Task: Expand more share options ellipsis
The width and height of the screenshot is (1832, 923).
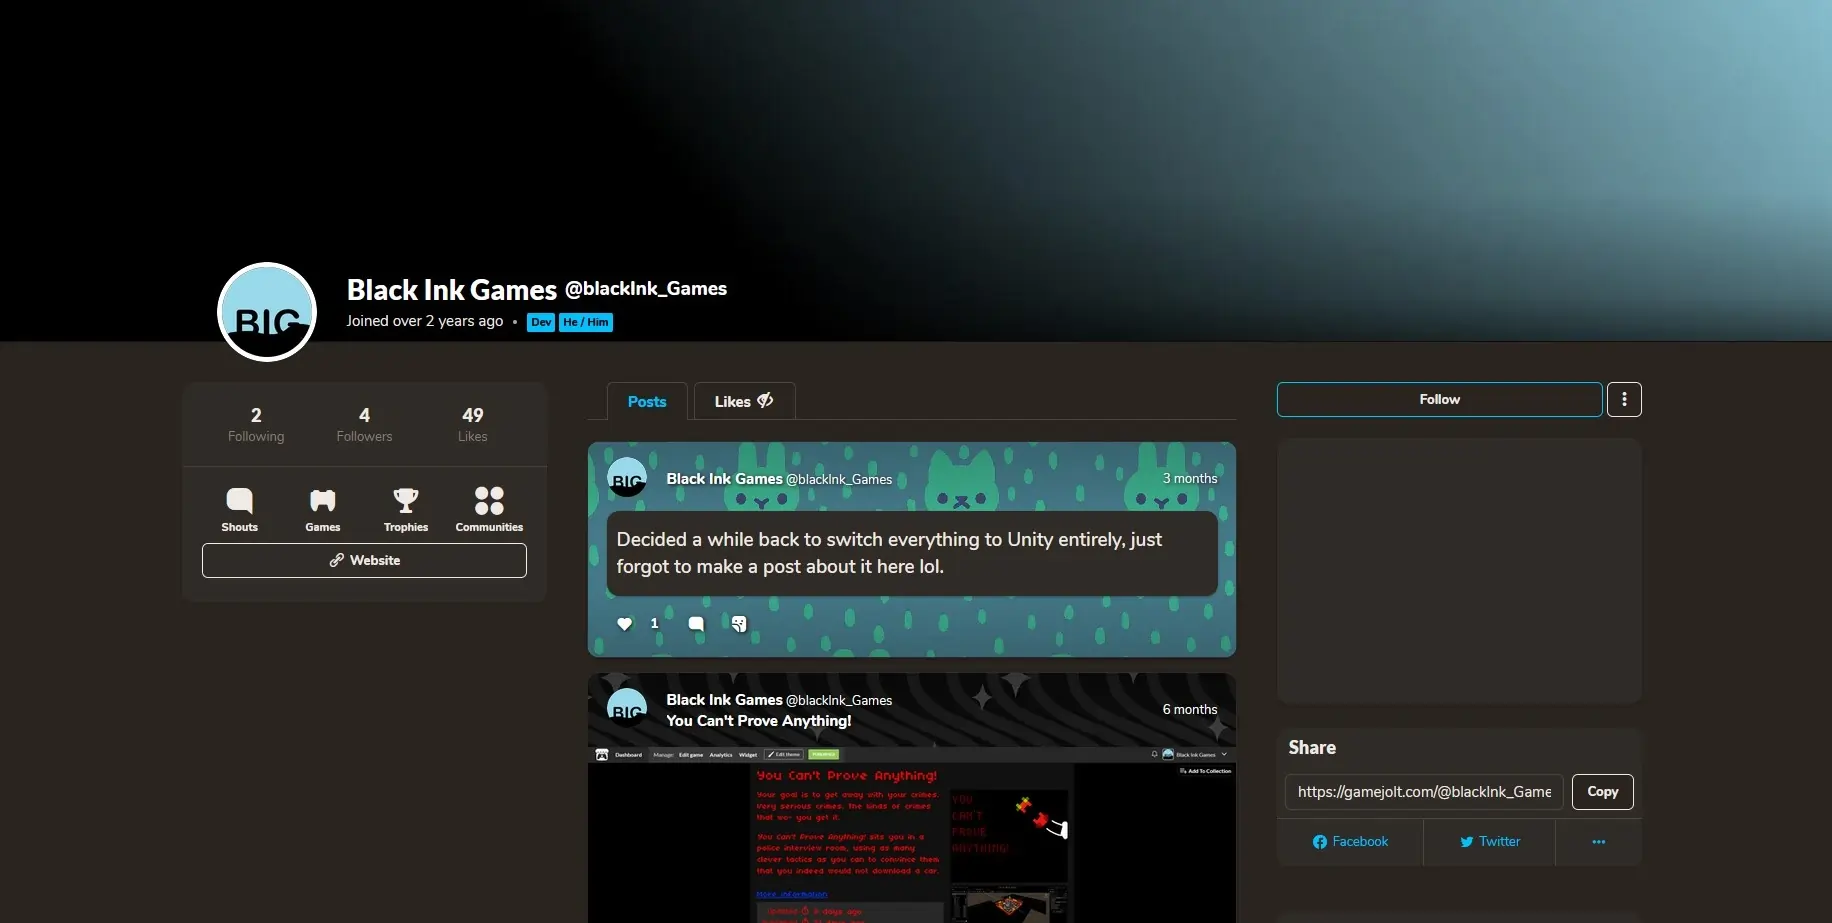Action: pyautogui.click(x=1598, y=842)
